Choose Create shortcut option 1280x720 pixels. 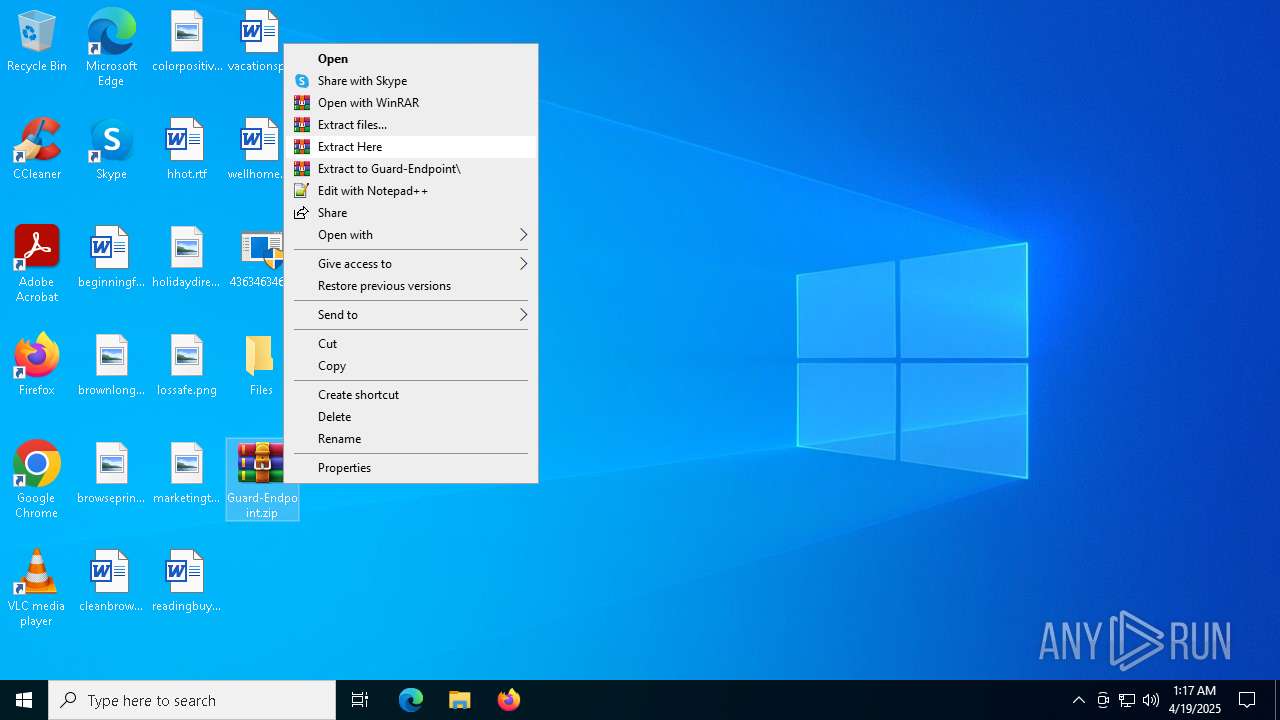pyautogui.click(x=411, y=395)
